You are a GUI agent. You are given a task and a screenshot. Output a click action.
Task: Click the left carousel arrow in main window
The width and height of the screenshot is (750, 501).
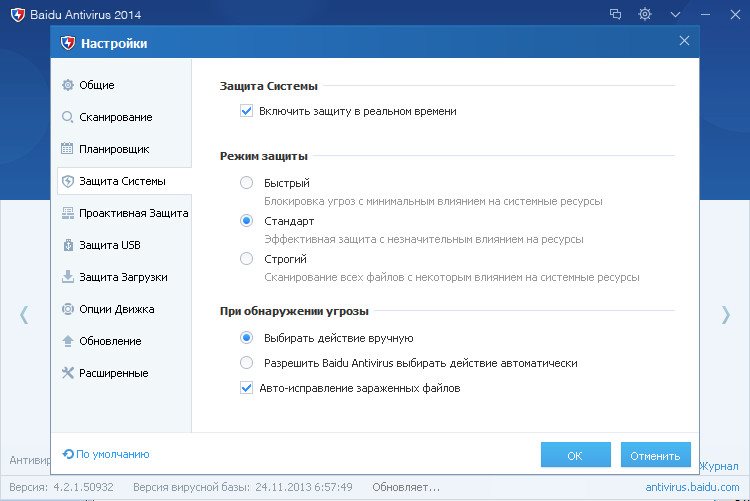[x=24, y=314]
